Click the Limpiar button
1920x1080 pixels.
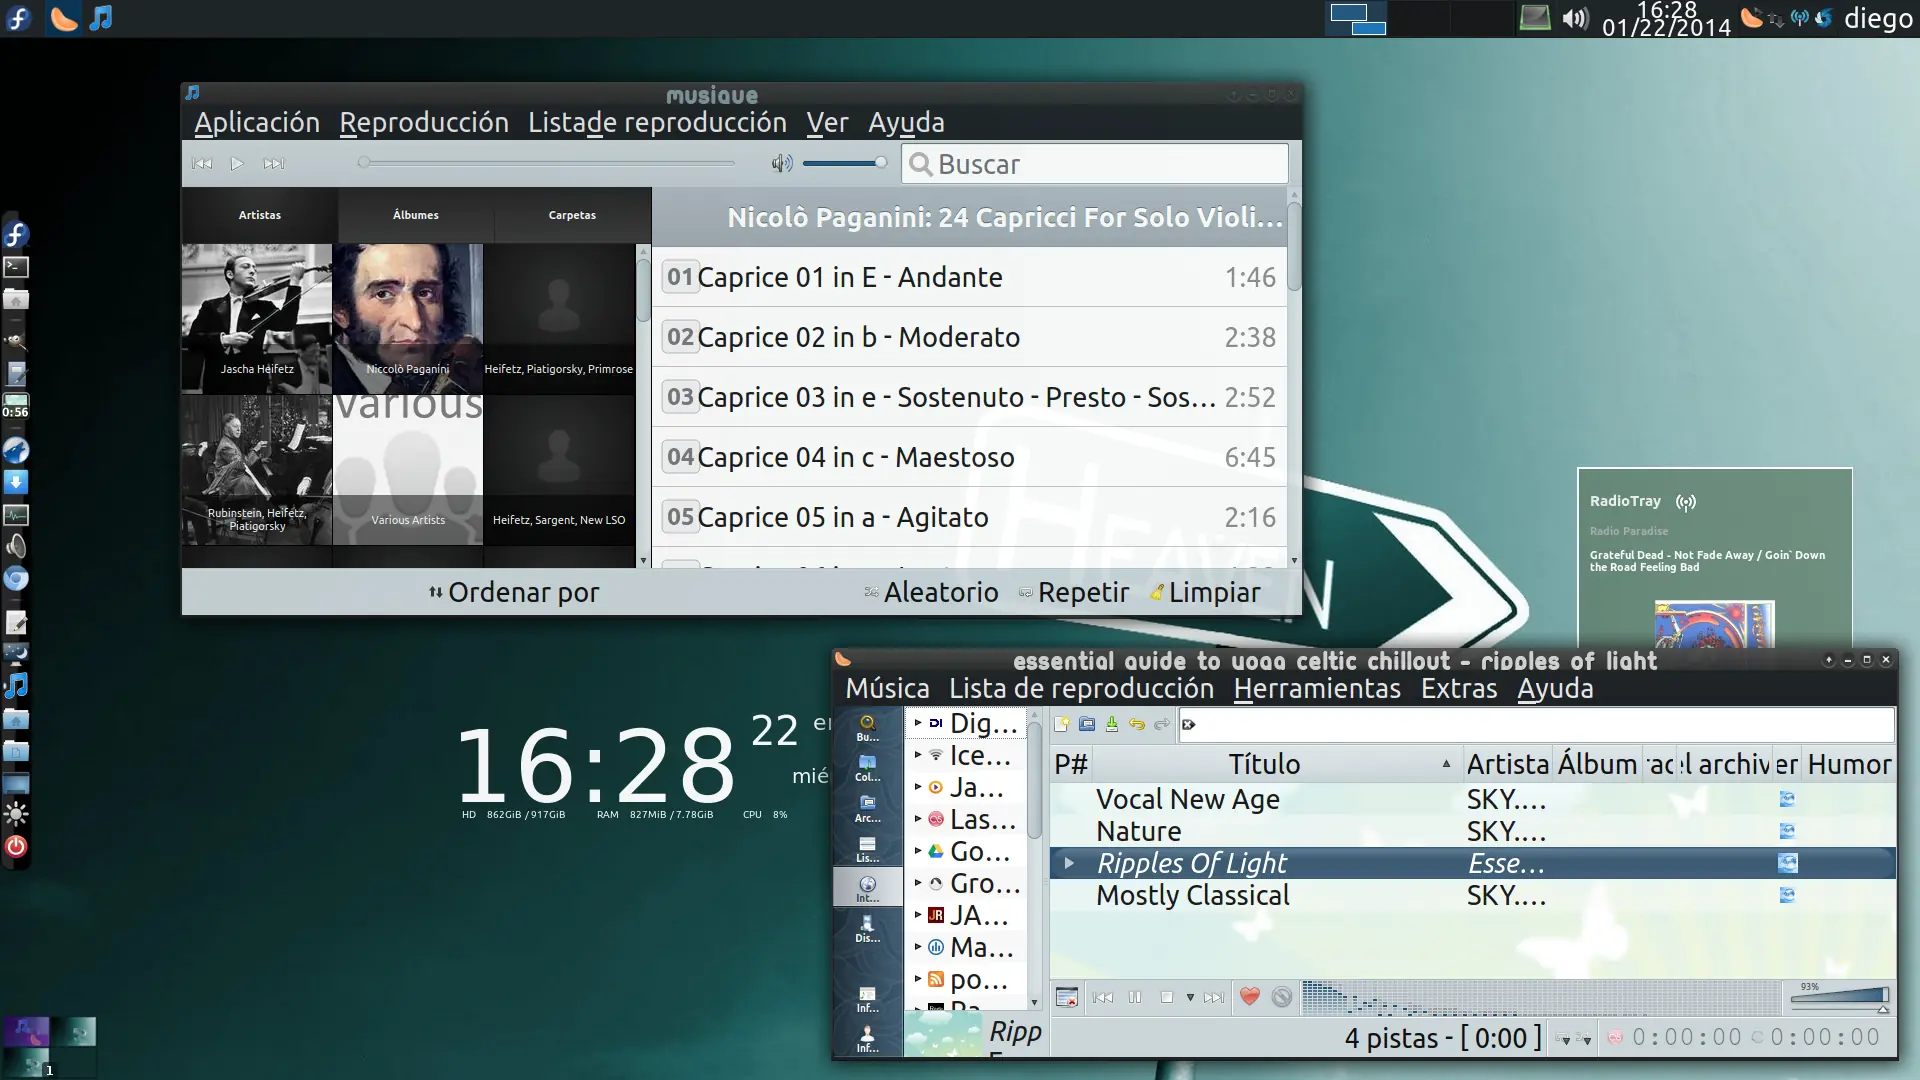[x=1205, y=592]
